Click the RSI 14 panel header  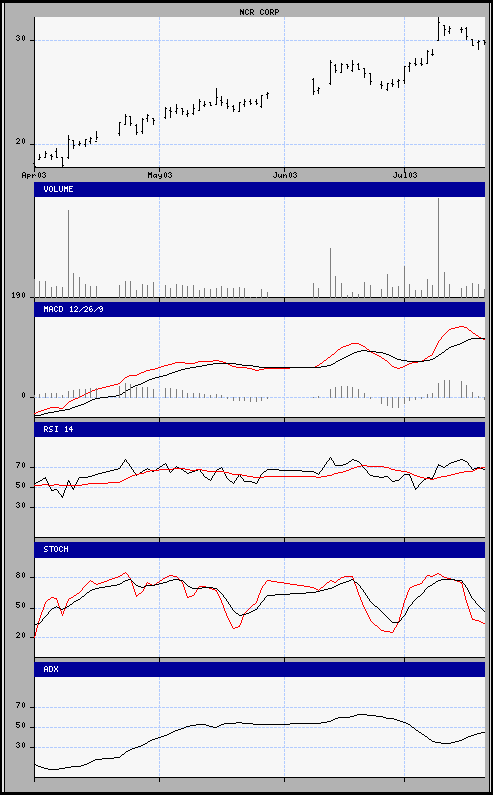pyautogui.click(x=260, y=429)
